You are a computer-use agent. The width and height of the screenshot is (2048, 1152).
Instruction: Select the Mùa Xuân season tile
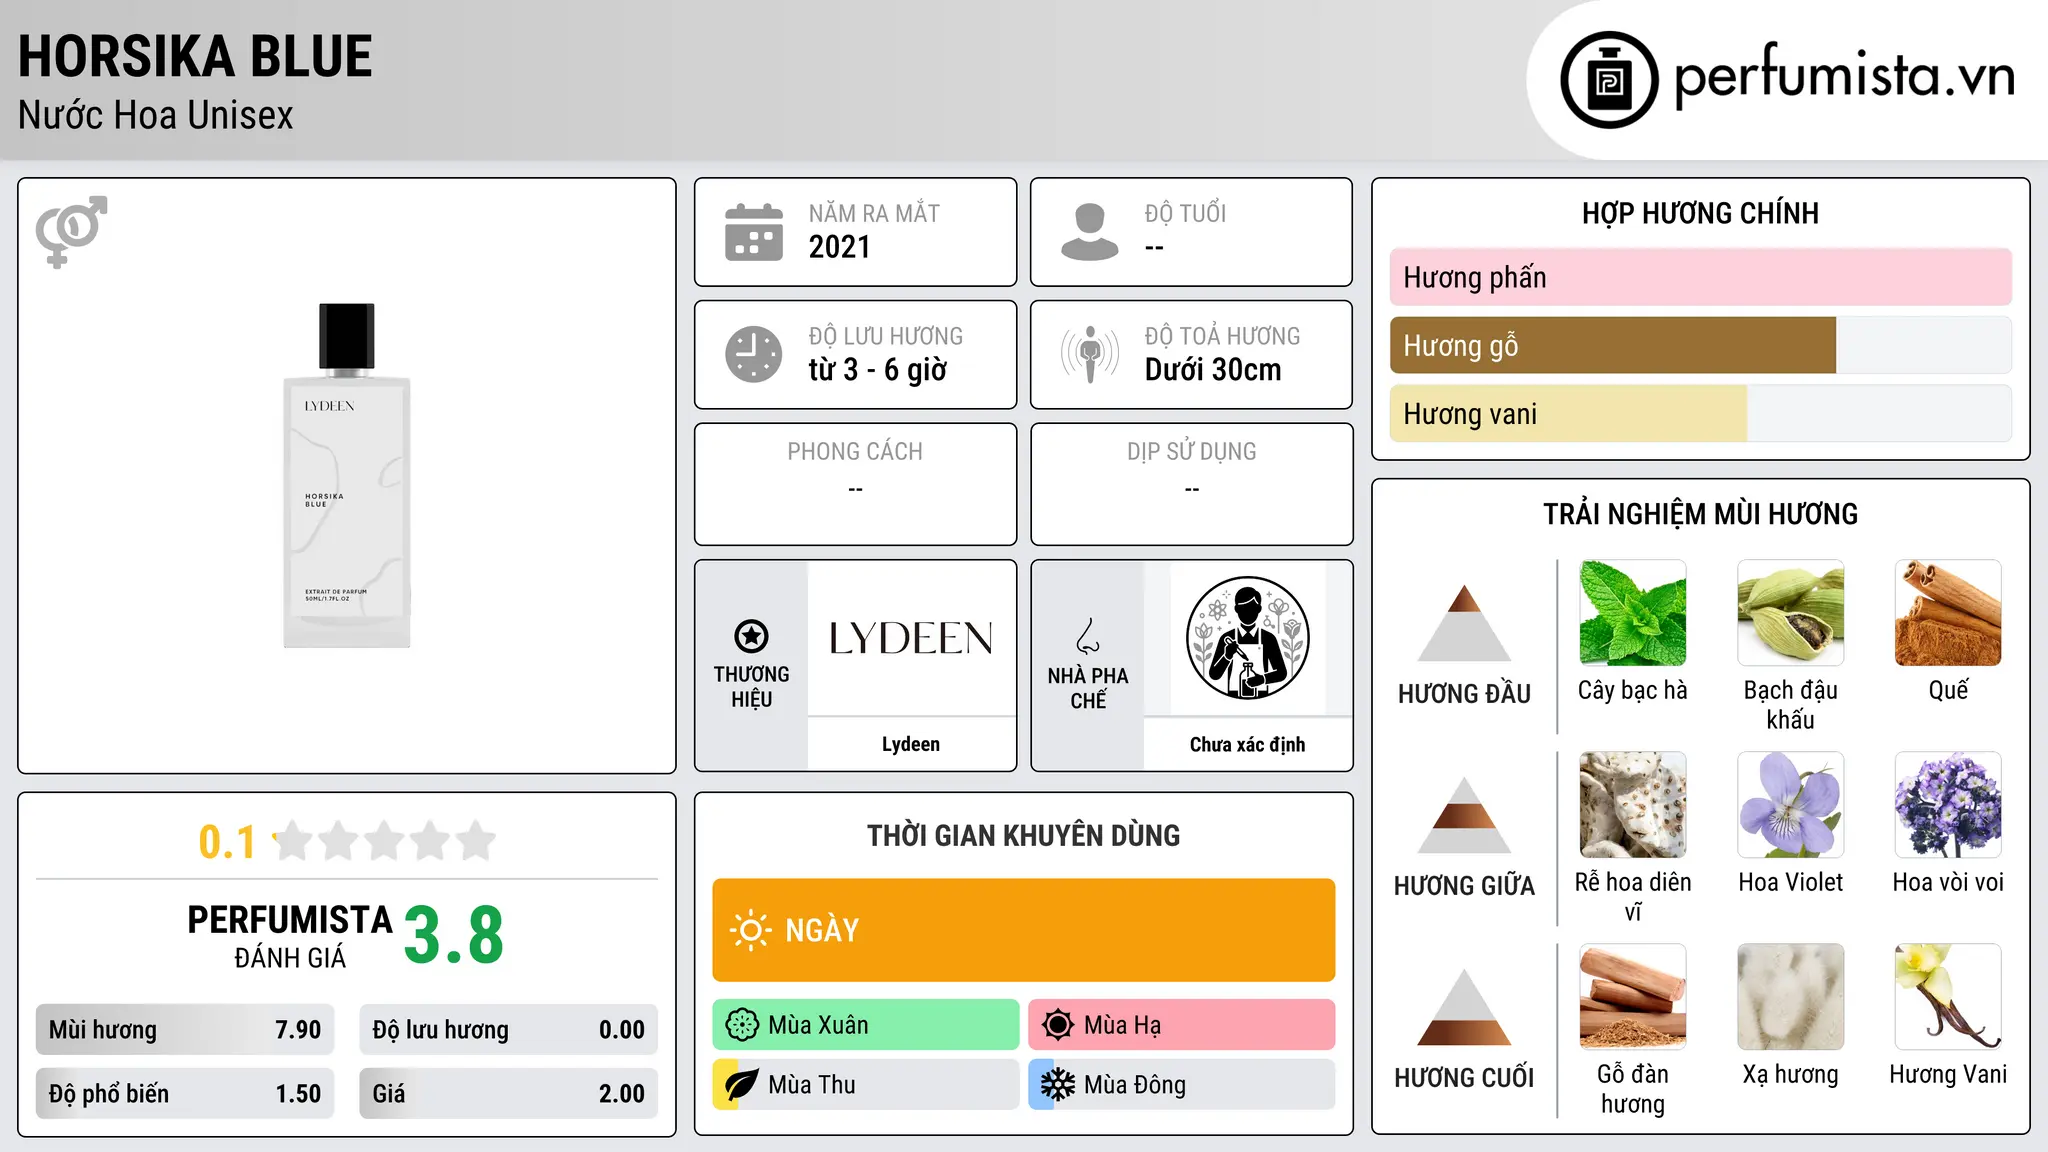pyautogui.click(x=866, y=1025)
